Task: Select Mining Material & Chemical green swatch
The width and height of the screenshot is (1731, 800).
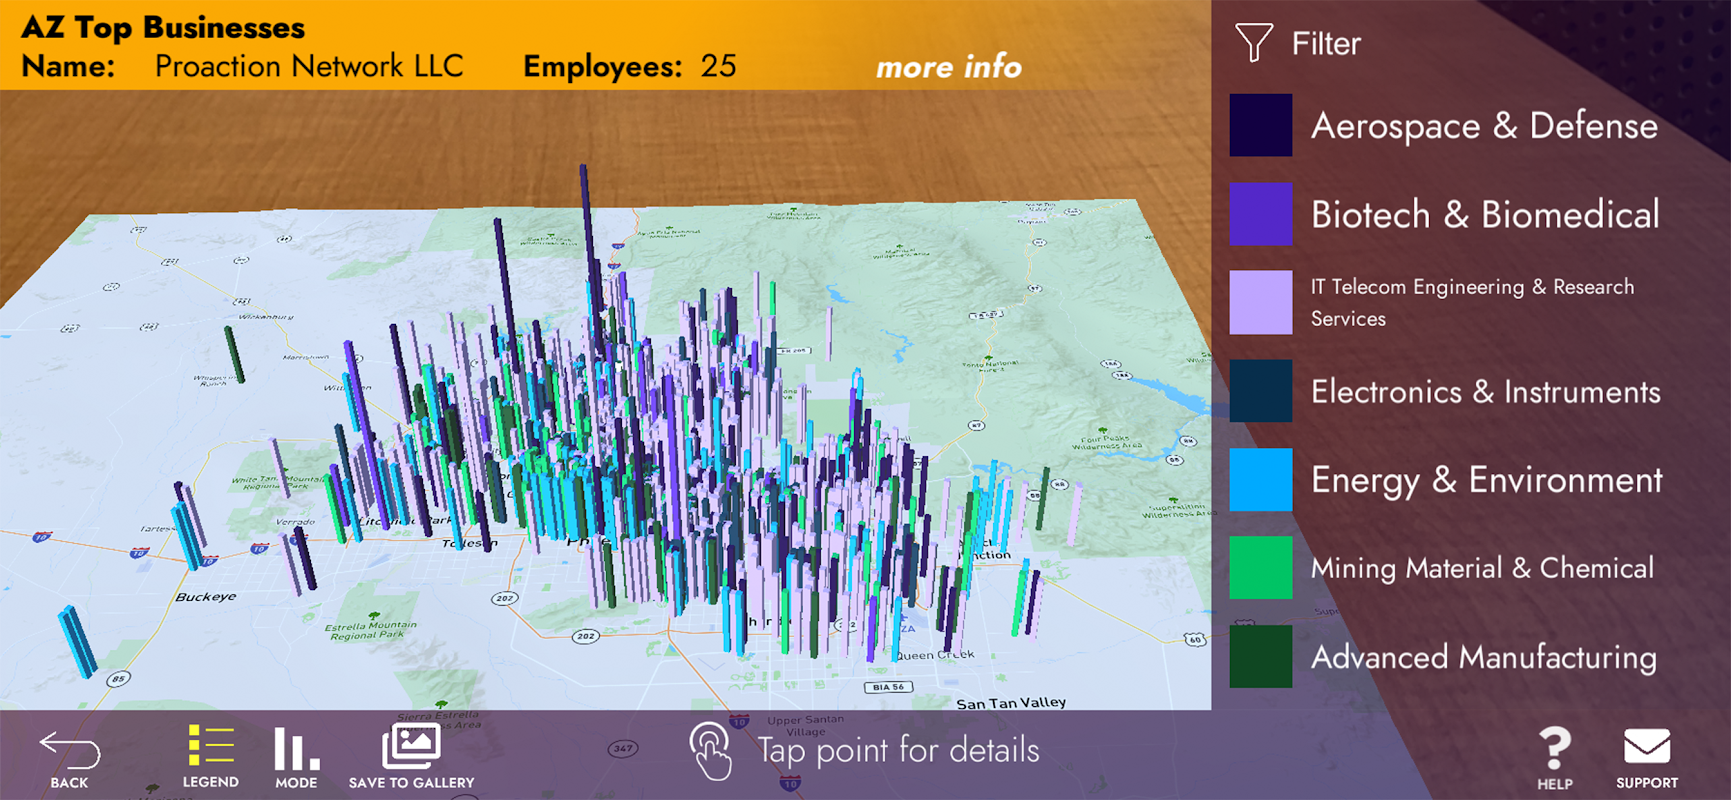Action: click(x=1260, y=568)
